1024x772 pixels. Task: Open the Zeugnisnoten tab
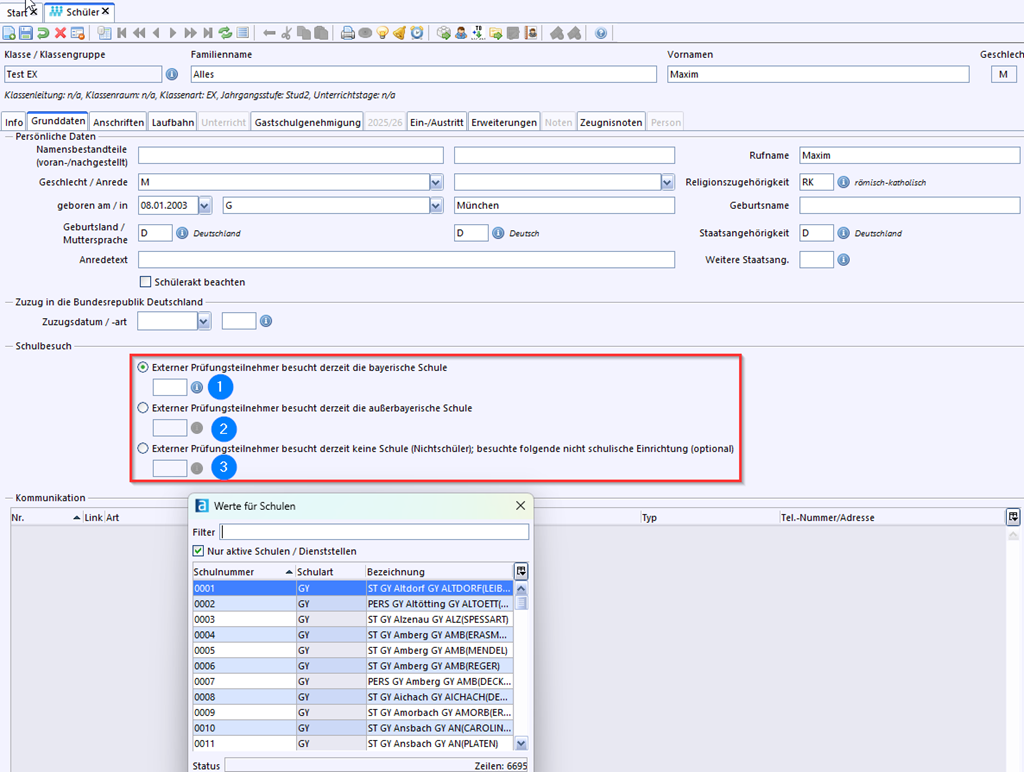[x=611, y=122]
